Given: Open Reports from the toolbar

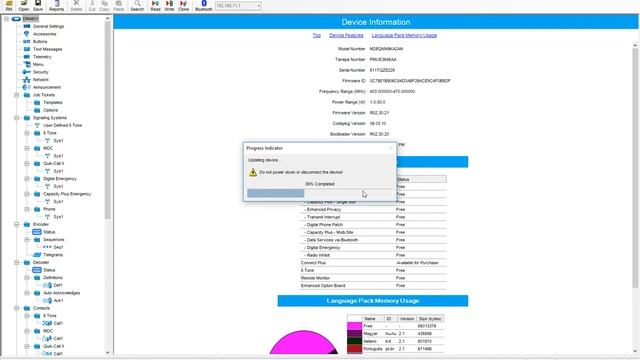Looking at the screenshot, I should point(56,5).
